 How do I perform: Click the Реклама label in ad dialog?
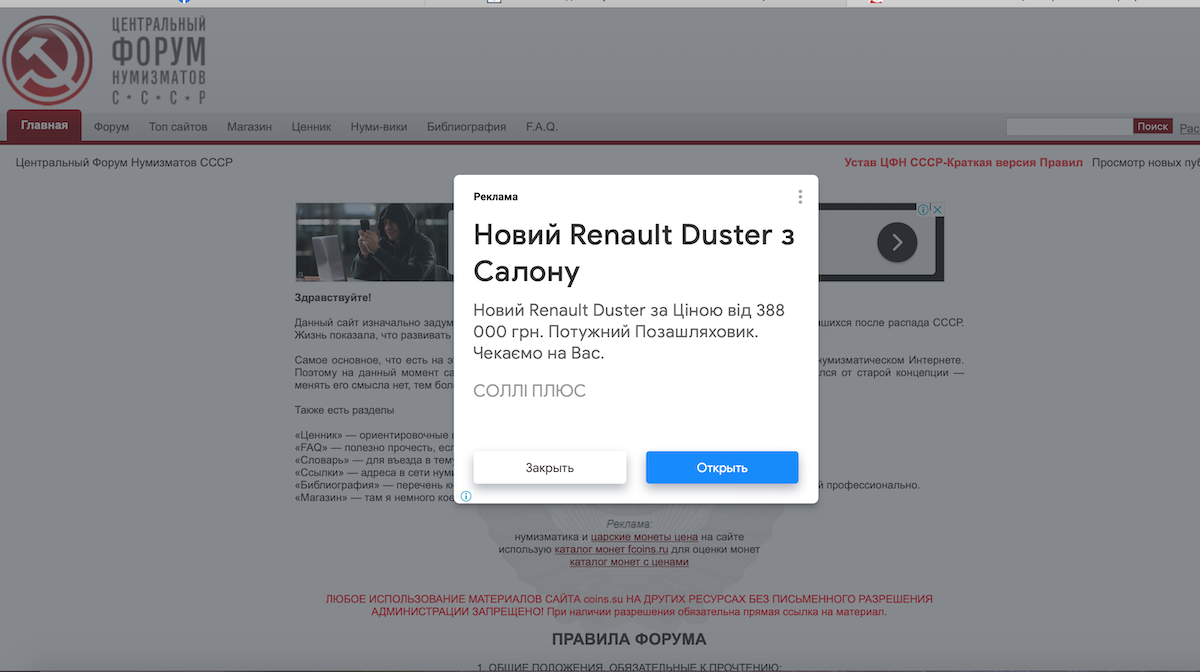click(496, 197)
